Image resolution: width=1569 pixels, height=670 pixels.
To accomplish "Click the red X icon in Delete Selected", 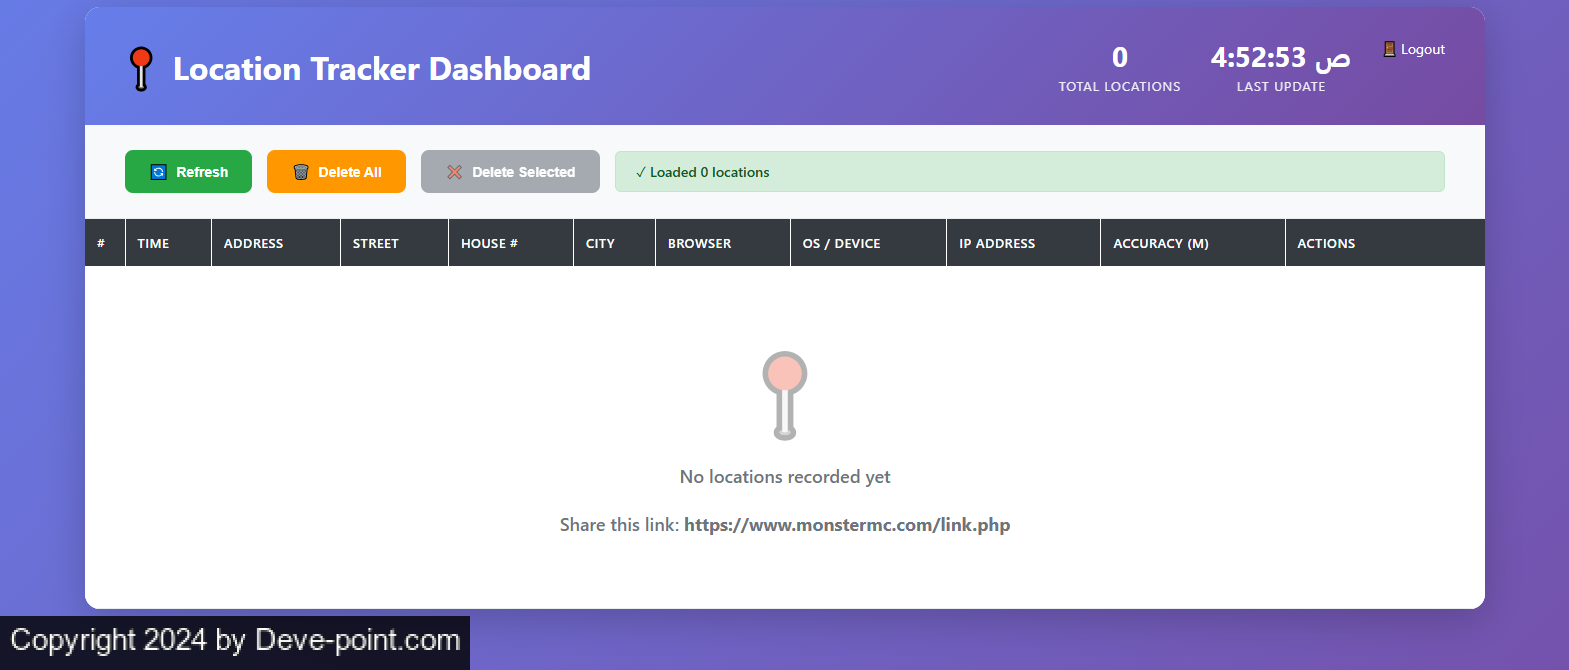I will point(454,172).
